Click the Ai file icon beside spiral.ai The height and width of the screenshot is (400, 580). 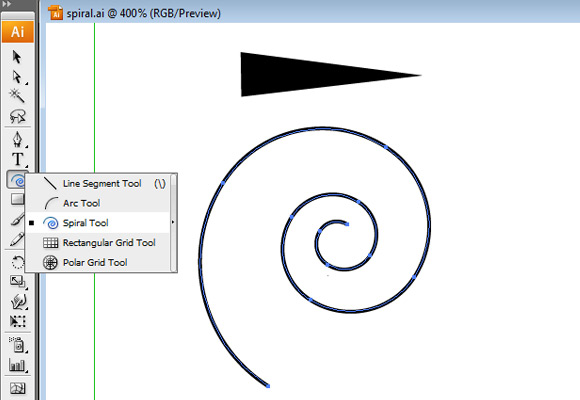tap(55, 13)
